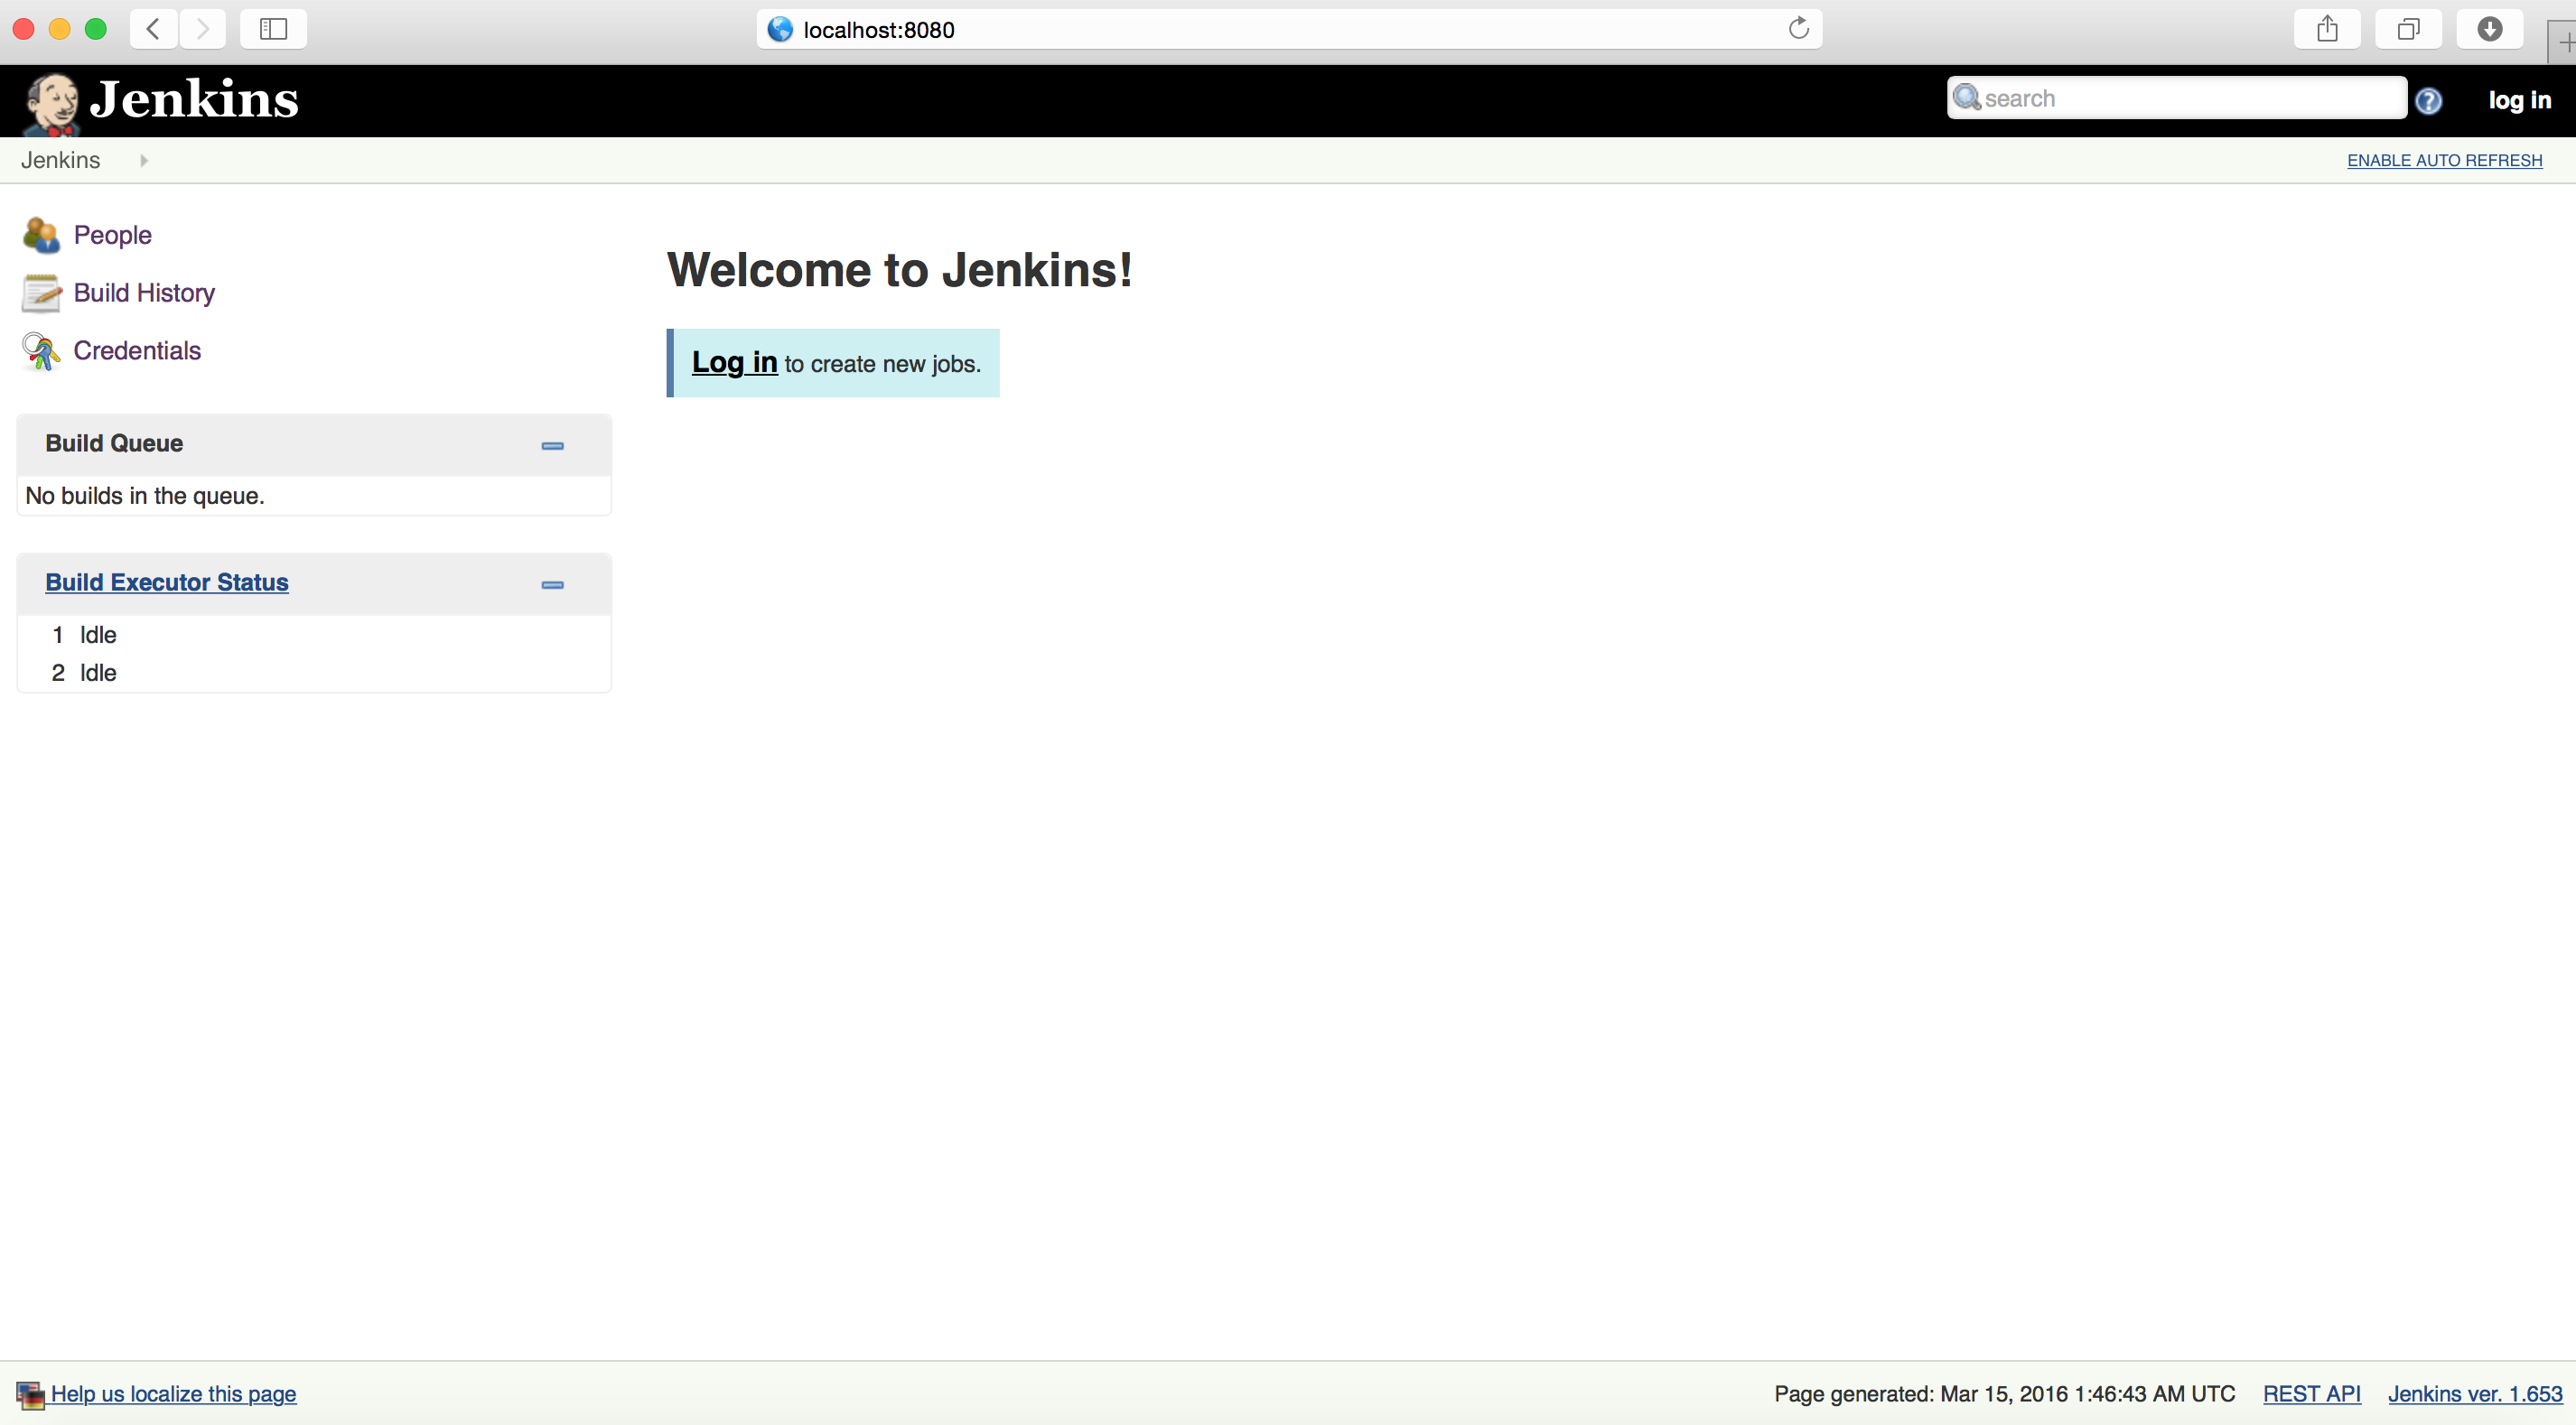Click the Build Queue panel title
The image size is (2576, 1425).
(x=114, y=443)
